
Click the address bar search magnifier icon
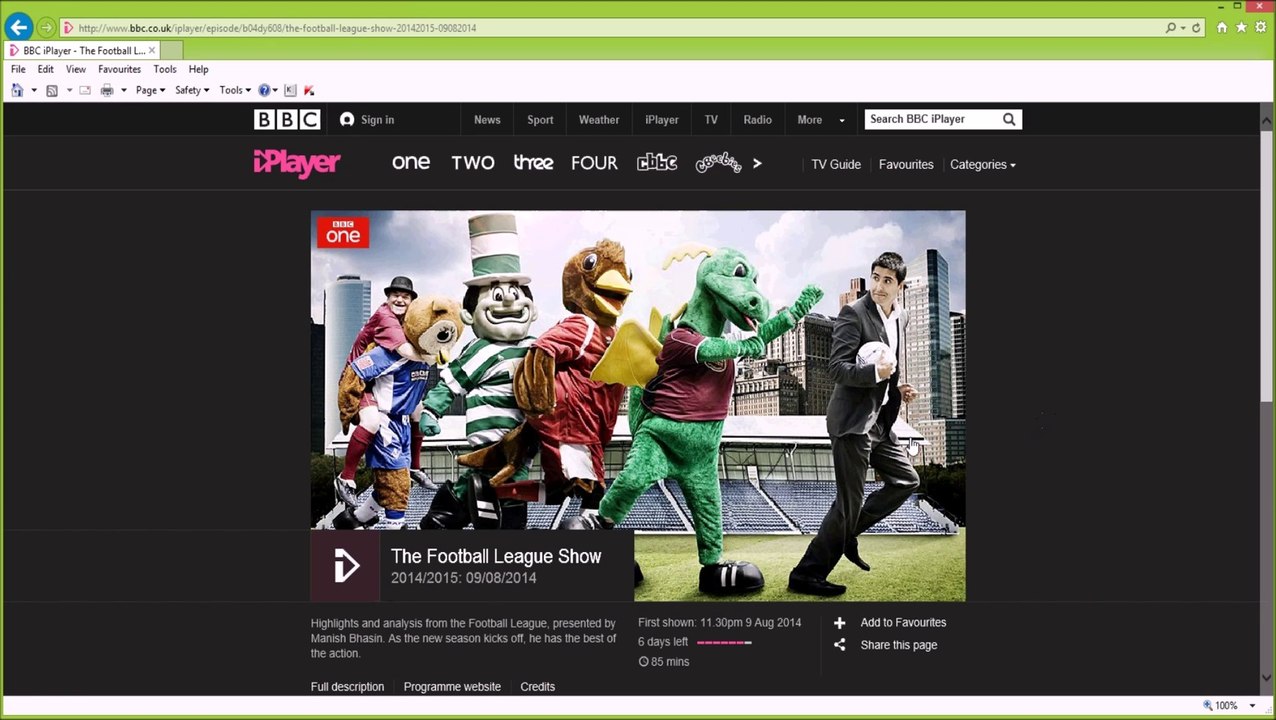(x=1170, y=28)
